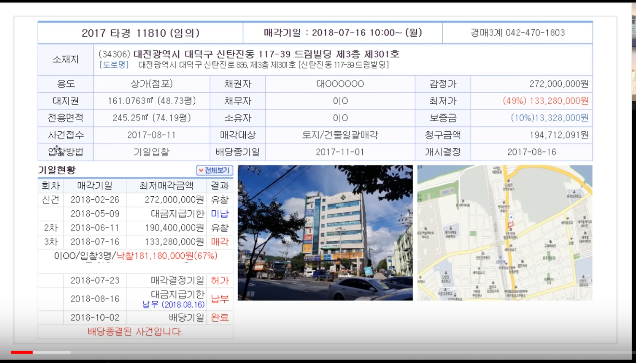Screen dimensions: 636x363
Task: Click the 매각기일 2018-07-16 10:00 header
Action: click(x=343, y=32)
